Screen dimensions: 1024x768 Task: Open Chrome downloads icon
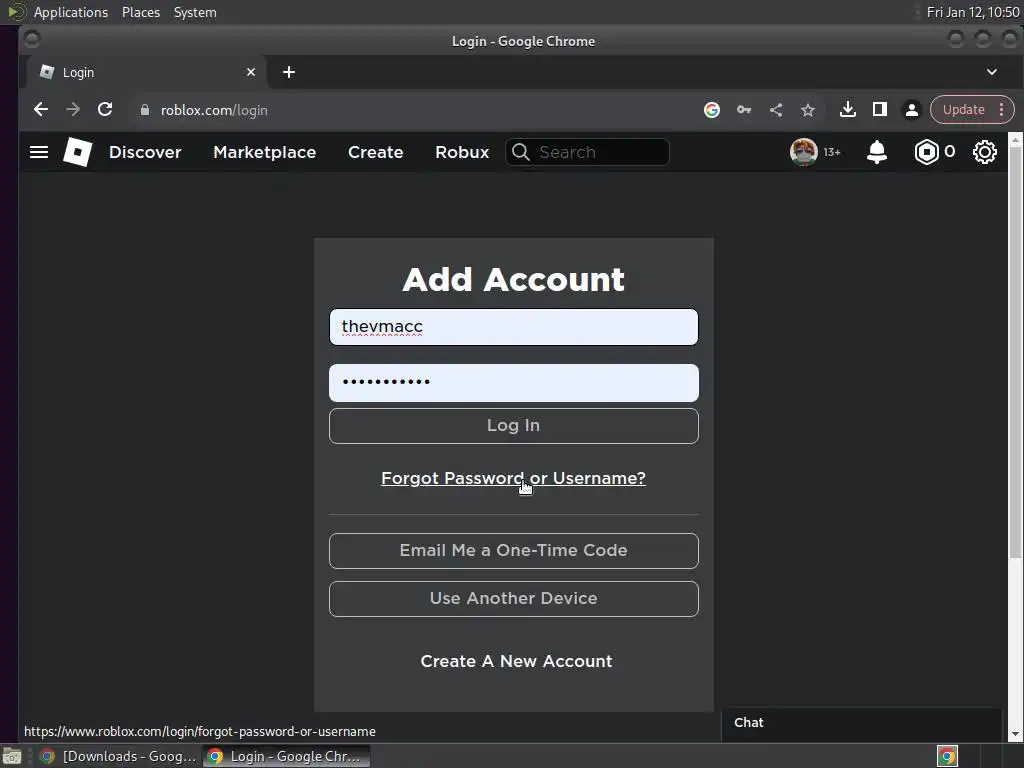(848, 110)
